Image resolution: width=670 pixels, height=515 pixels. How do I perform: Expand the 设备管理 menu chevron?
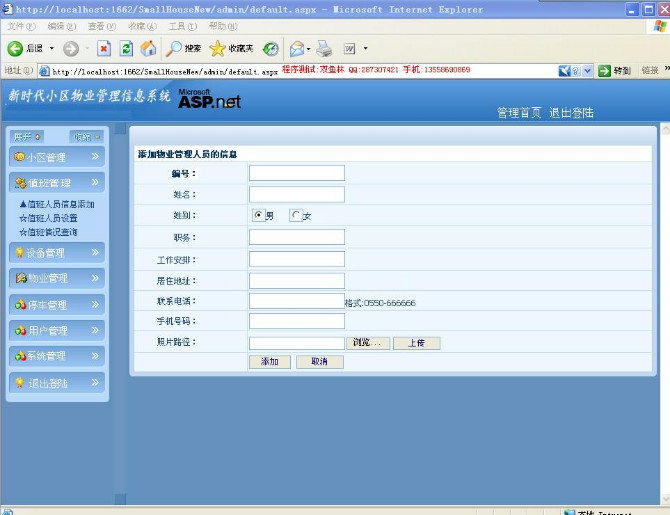point(95,252)
